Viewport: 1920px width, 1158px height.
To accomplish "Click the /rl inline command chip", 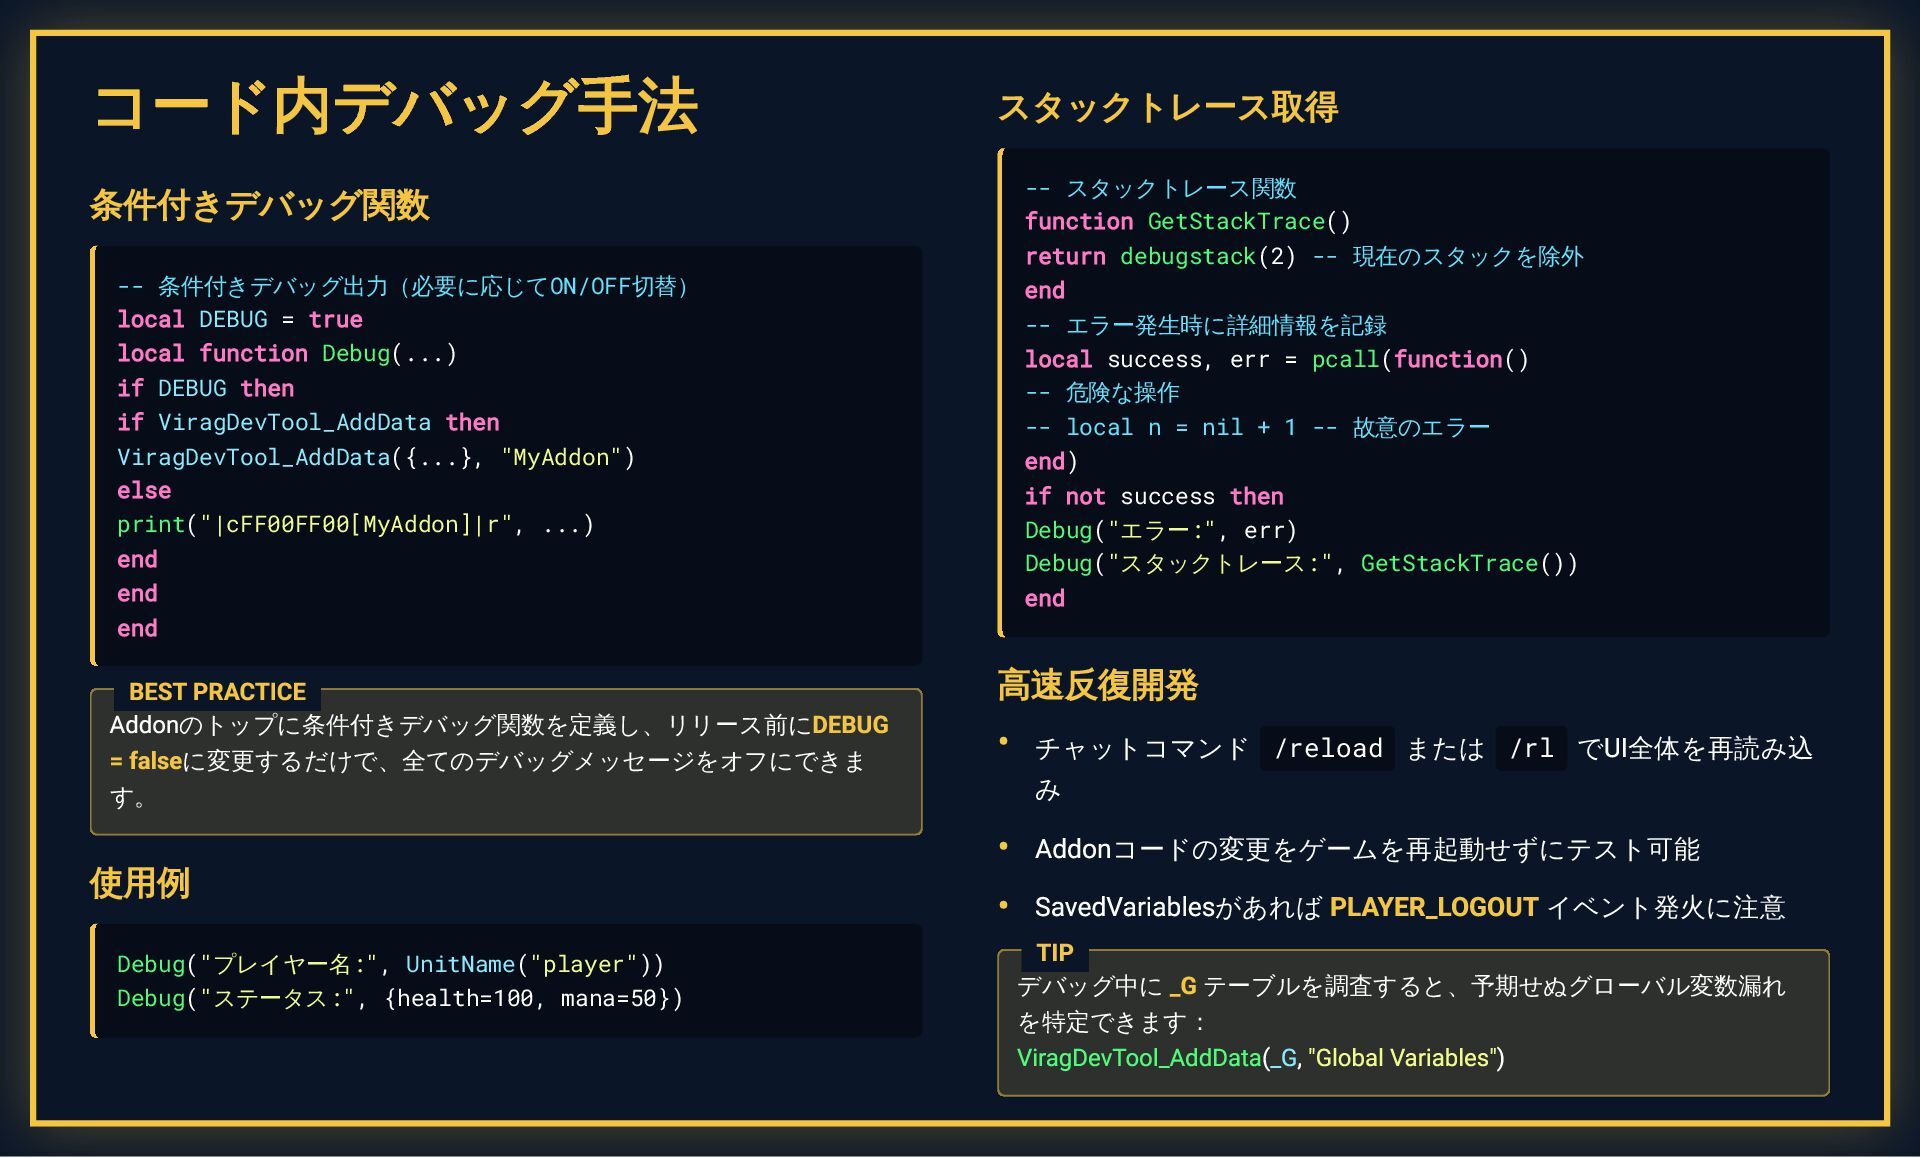I will pyautogui.click(x=1531, y=748).
